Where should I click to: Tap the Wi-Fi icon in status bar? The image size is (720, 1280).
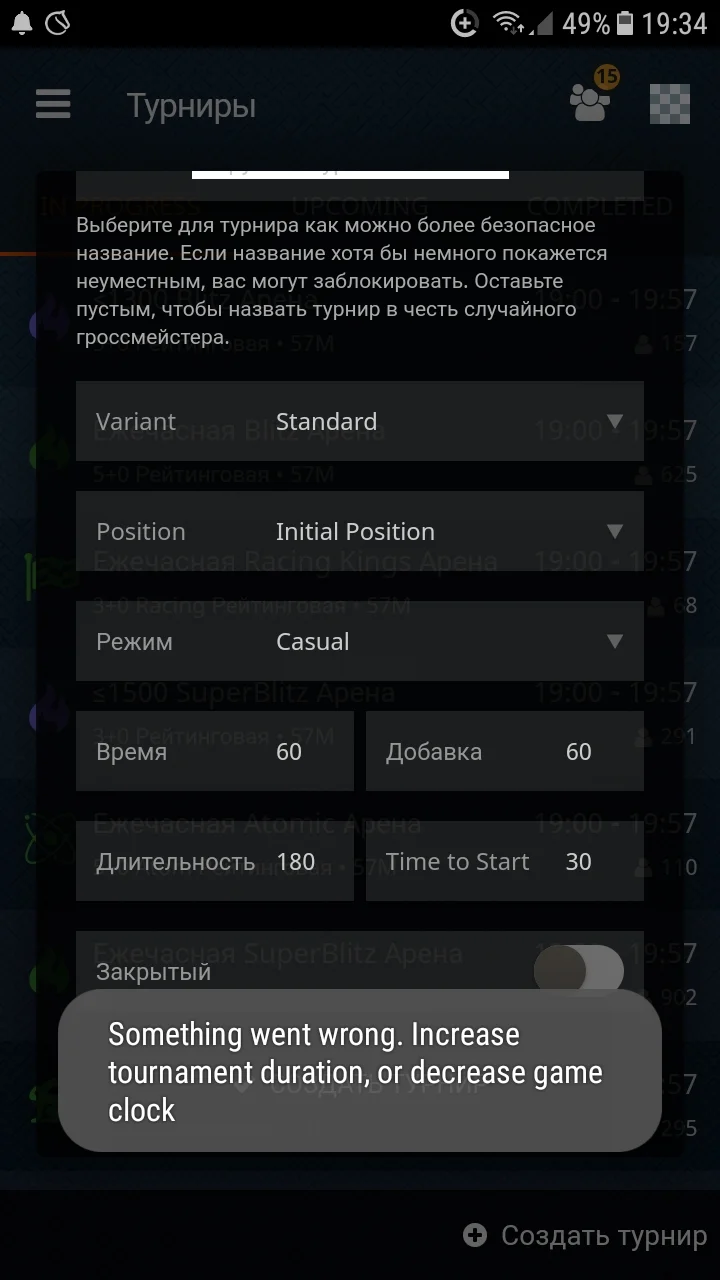pyautogui.click(x=508, y=23)
